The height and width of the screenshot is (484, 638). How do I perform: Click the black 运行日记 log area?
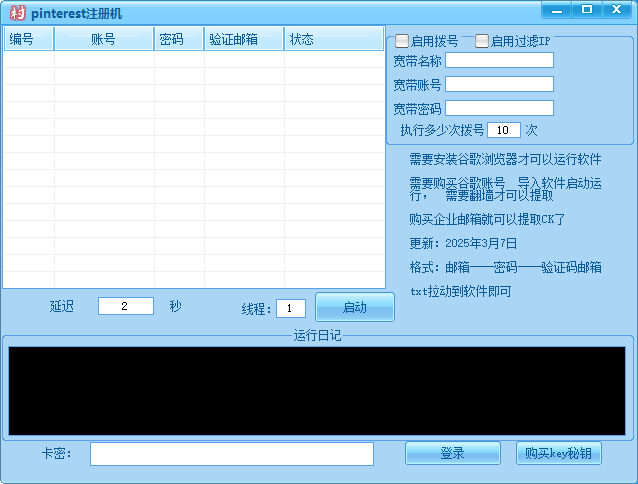click(317, 391)
